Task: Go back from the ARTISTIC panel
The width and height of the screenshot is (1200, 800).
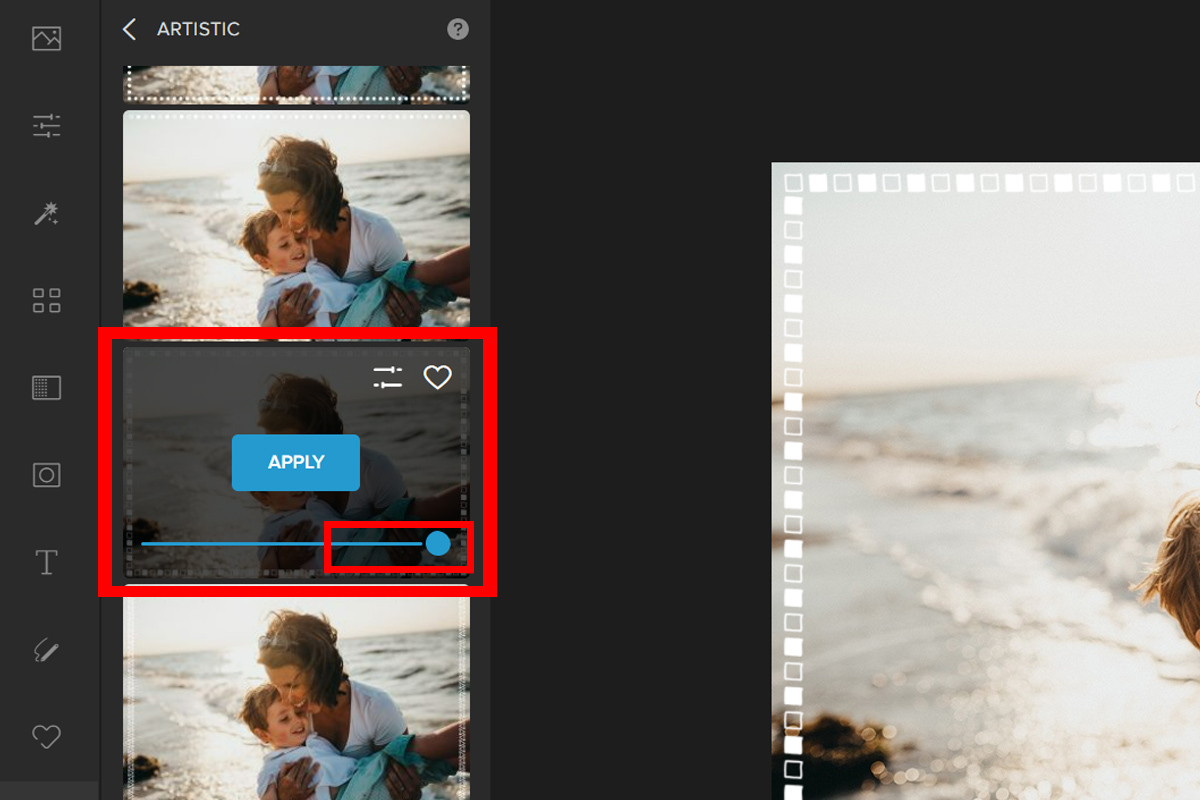Action: [129, 29]
